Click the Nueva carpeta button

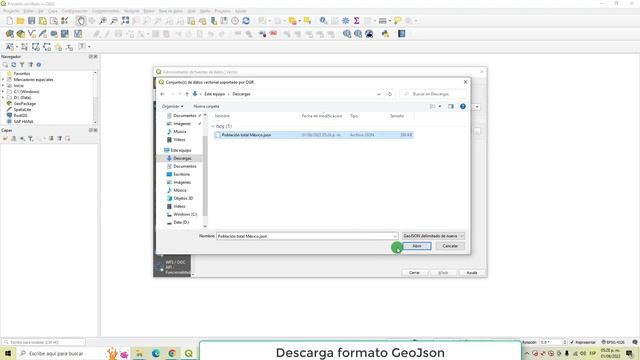[206, 107]
